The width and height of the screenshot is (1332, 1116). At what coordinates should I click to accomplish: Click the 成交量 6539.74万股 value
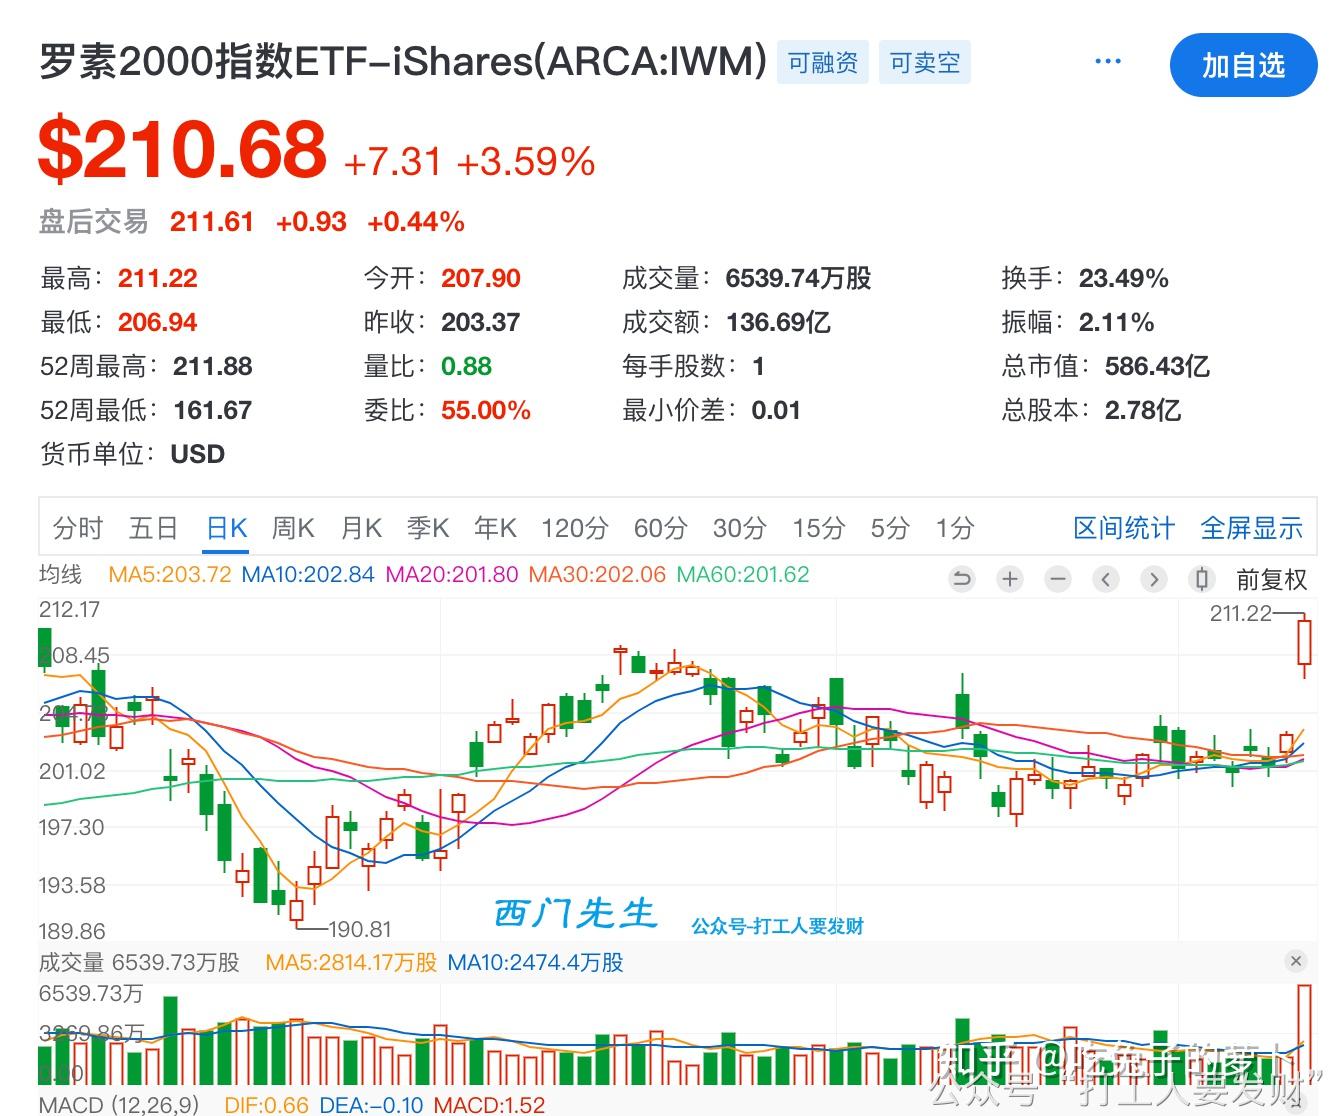[798, 278]
